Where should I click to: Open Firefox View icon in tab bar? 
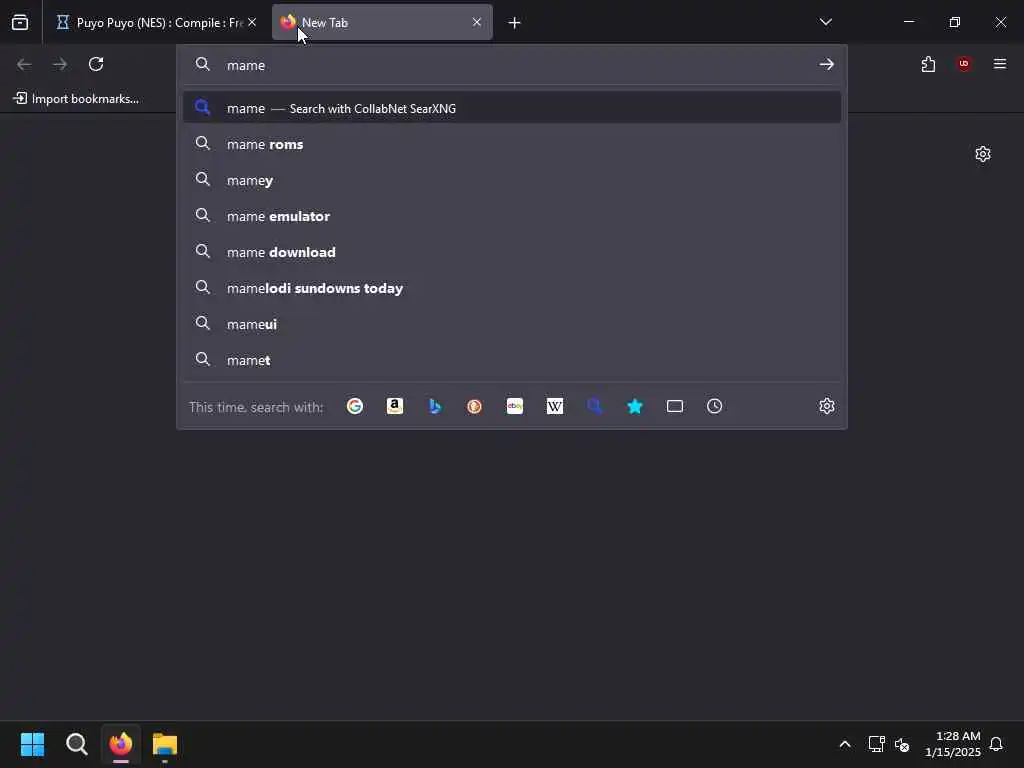click(x=20, y=22)
